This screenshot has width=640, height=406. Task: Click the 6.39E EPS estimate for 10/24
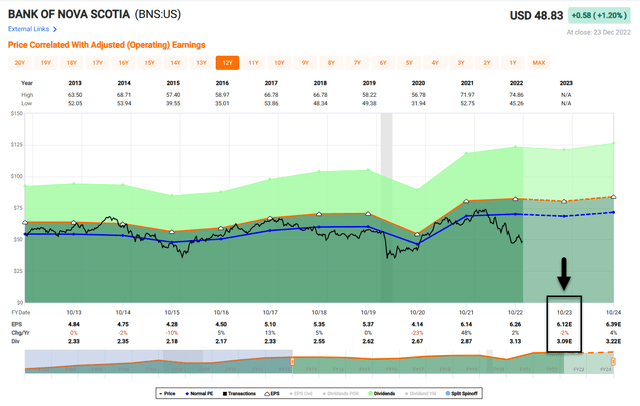click(613, 324)
